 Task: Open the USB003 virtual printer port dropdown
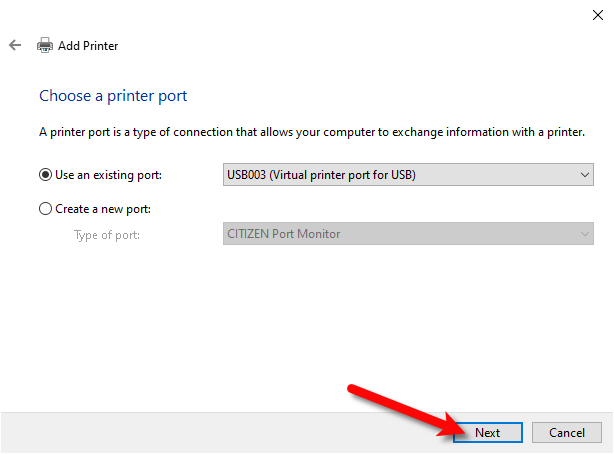pyautogui.click(x=408, y=175)
